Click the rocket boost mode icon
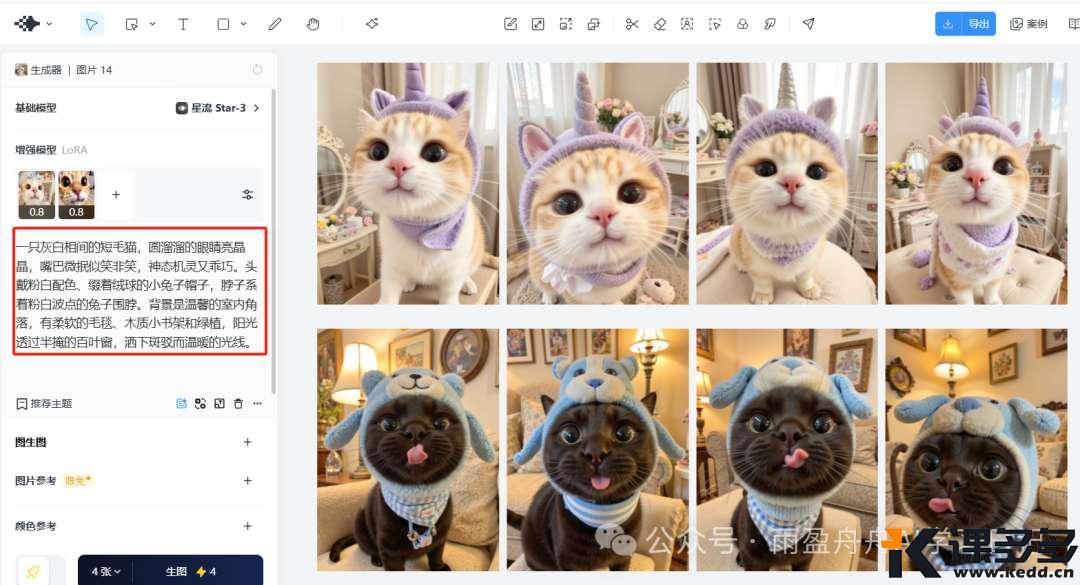The height and width of the screenshot is (585, 1080). click(x=33, y=571)
